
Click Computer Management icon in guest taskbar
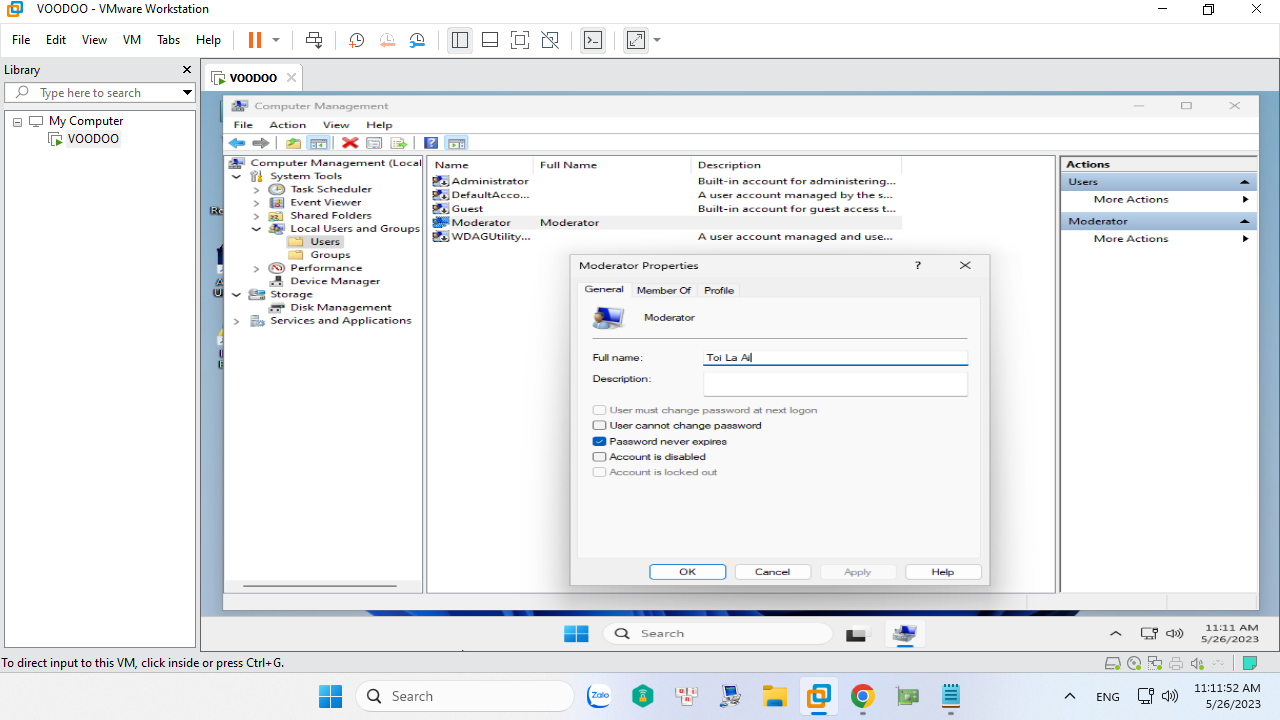coord(905,633)
